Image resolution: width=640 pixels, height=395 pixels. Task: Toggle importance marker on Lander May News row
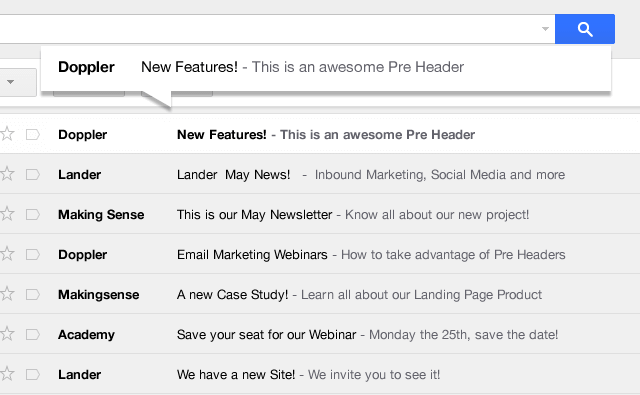33,175
